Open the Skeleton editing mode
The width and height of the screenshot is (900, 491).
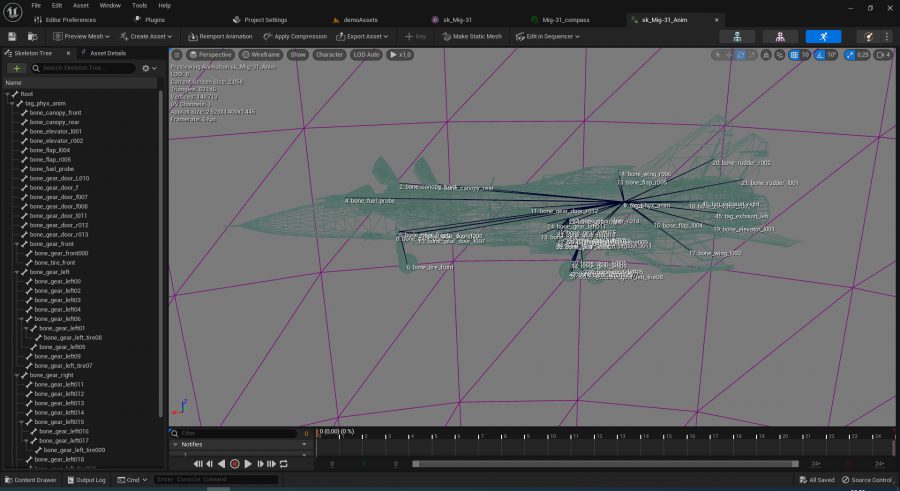point(737,36)
